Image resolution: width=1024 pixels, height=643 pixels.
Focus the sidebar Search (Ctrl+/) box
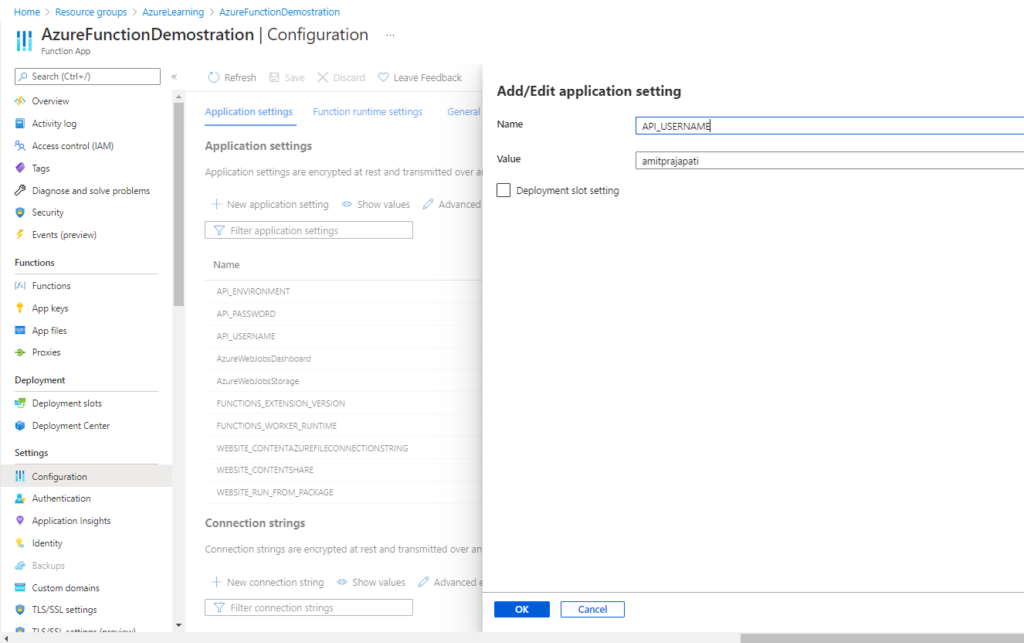(88, 76)
